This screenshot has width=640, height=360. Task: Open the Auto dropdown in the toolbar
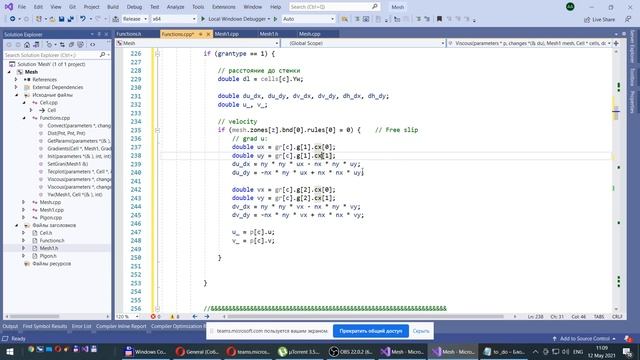click(x=308, y=19)
